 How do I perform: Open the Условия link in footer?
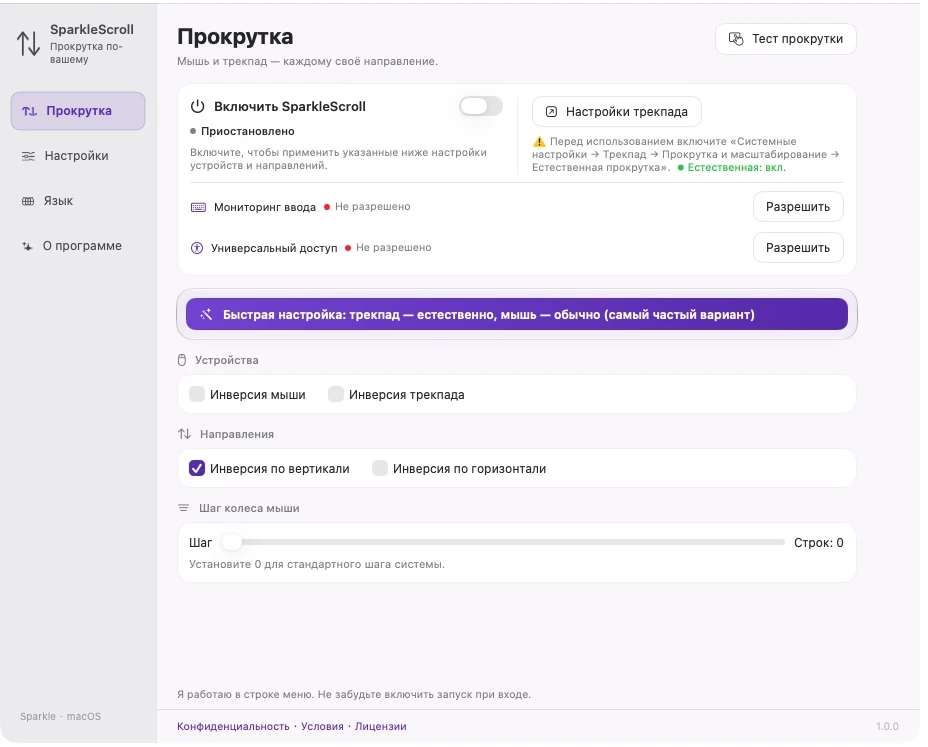pos(322,726)
